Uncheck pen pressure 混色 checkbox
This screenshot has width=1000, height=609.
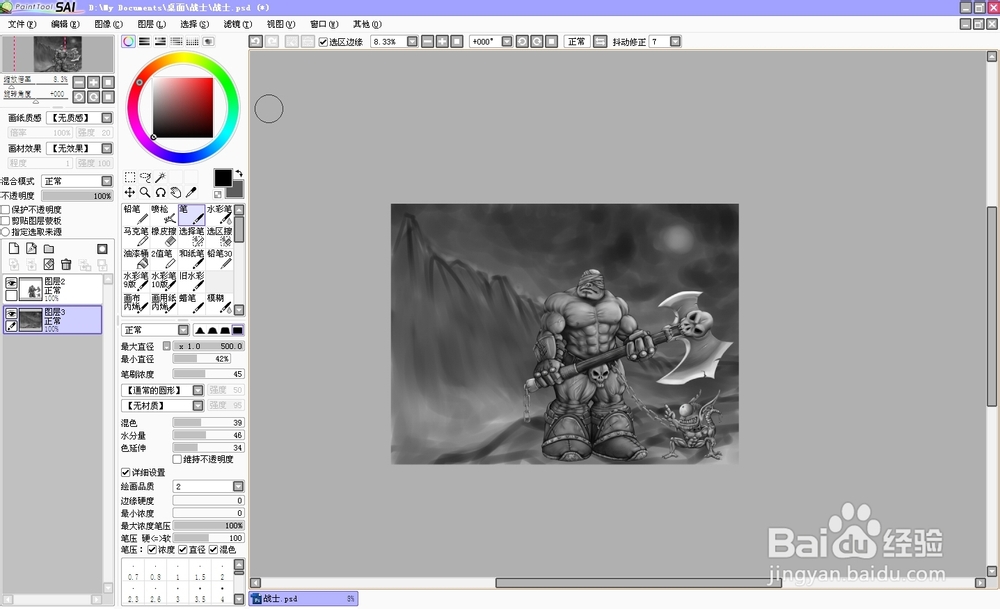[x=214, y=550]
